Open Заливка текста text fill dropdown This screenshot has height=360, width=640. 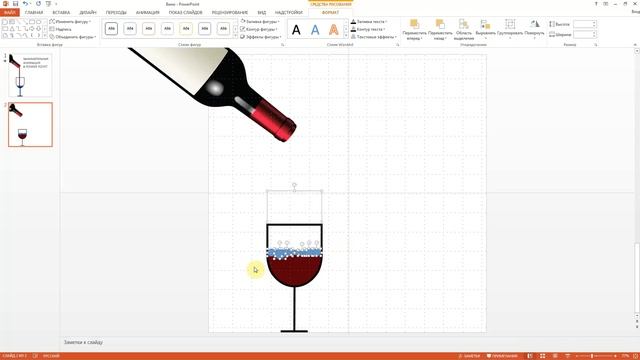coord(369,21)
